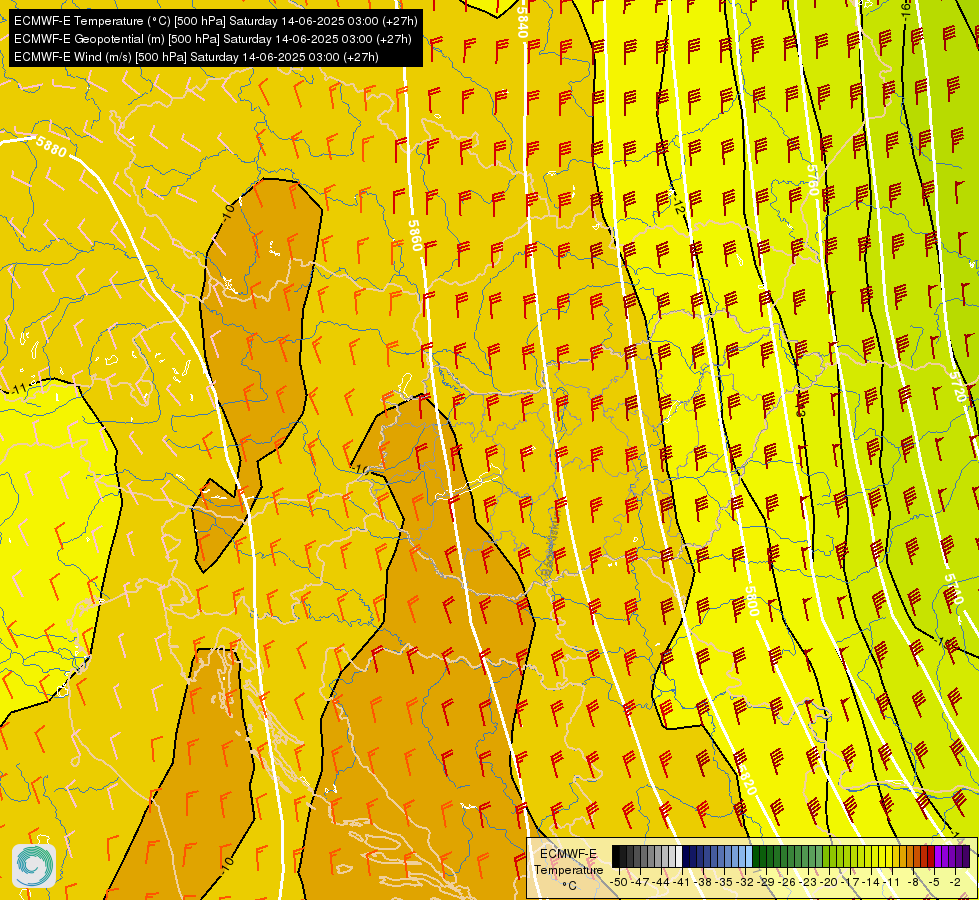979x900 pixels.
Task: Click the 5820 geopotential contour label
Action: pyautogui.click(x=748, y=781)
